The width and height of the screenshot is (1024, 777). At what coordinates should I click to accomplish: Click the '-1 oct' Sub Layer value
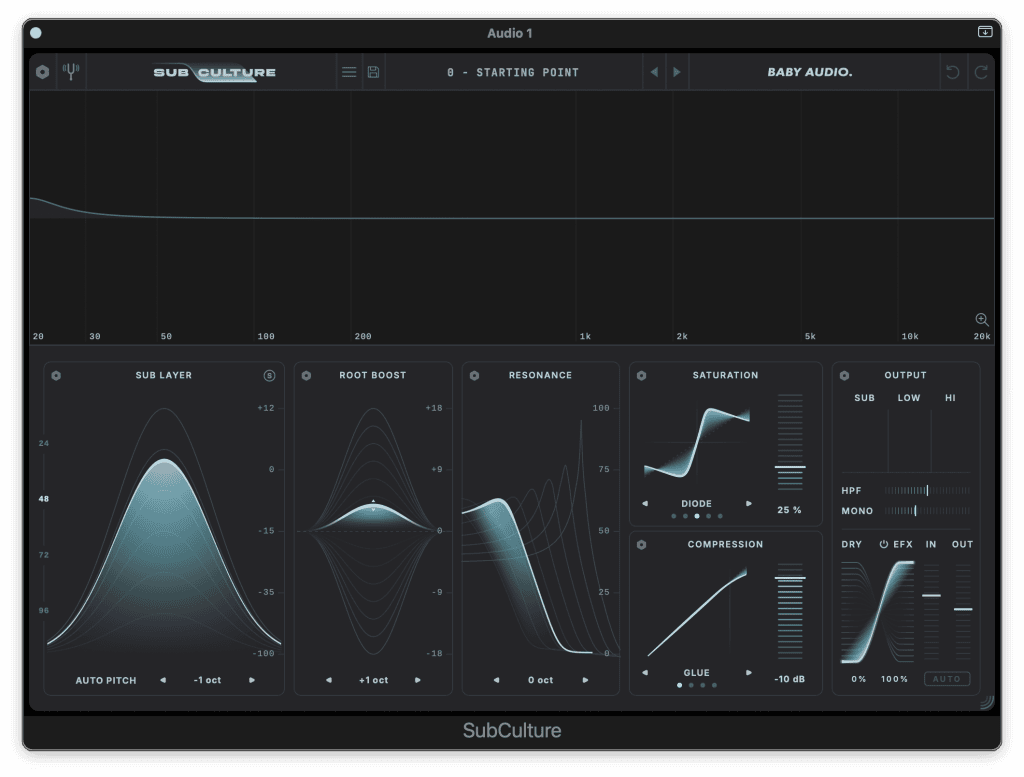click(x=207, y=680)
